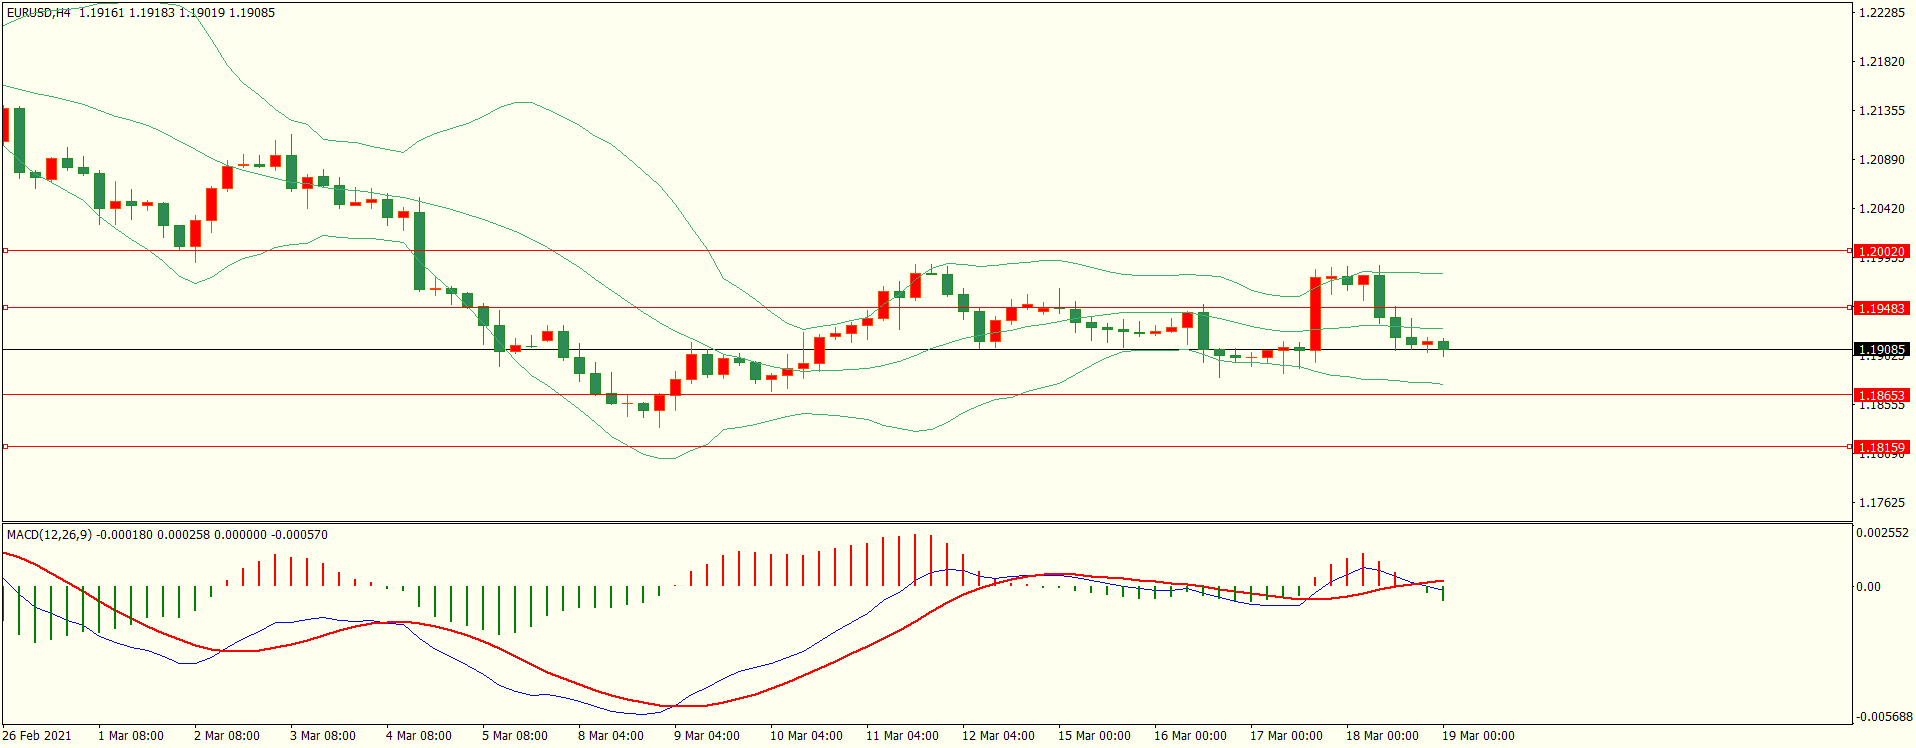
Task: Click the MACD scale value 0.002552
Action: pyautogui.click(x=1882, y=533)
